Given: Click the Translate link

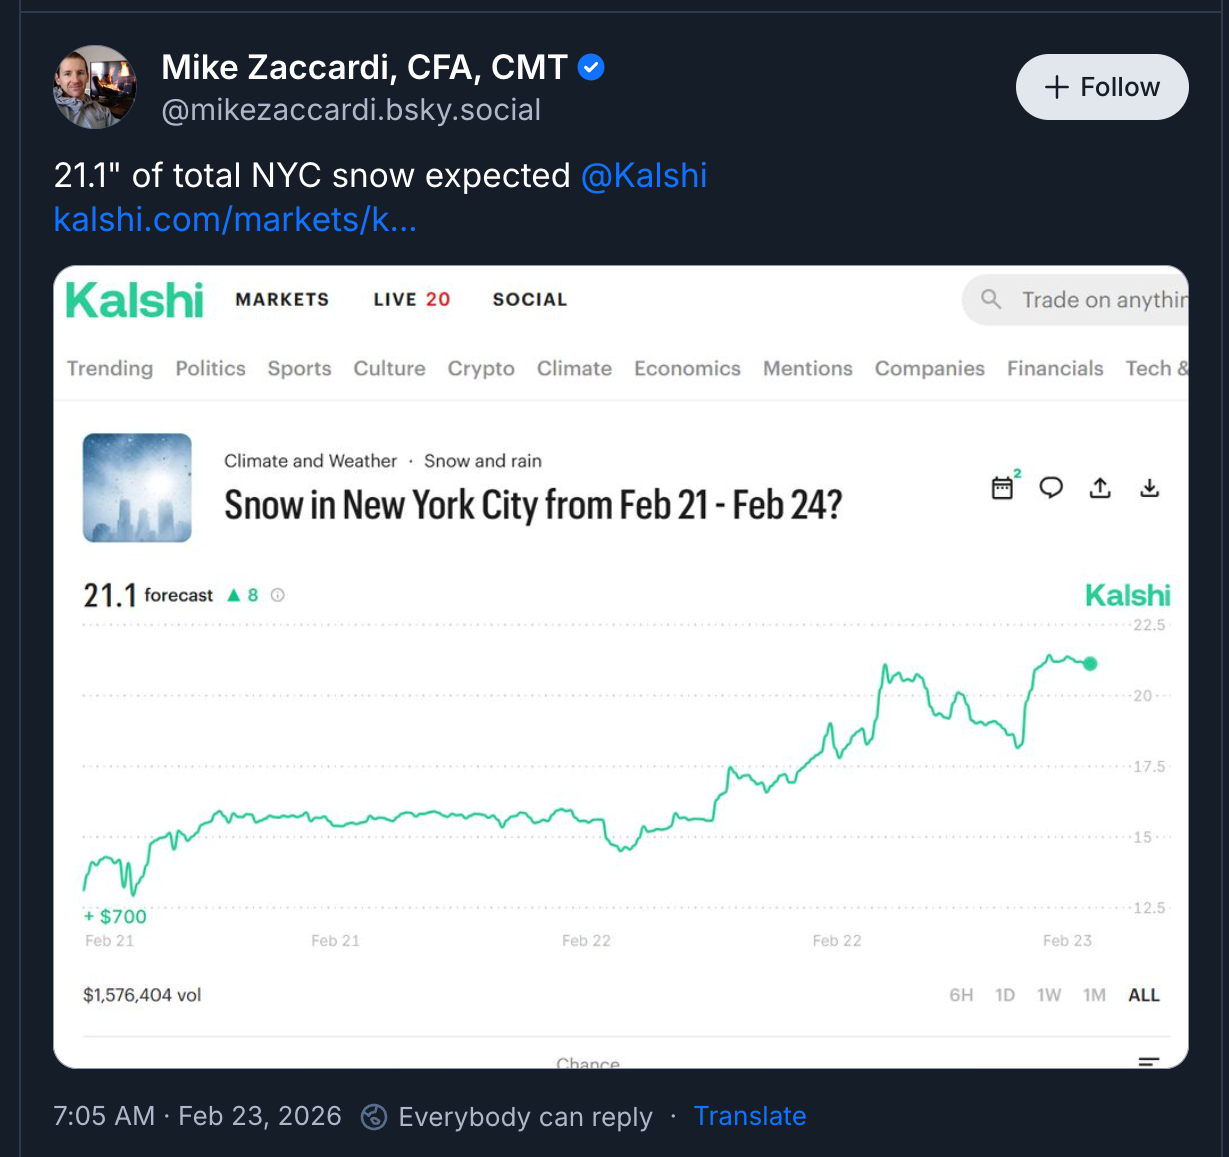Looking at the screenshot, I should pos(750,1116).
